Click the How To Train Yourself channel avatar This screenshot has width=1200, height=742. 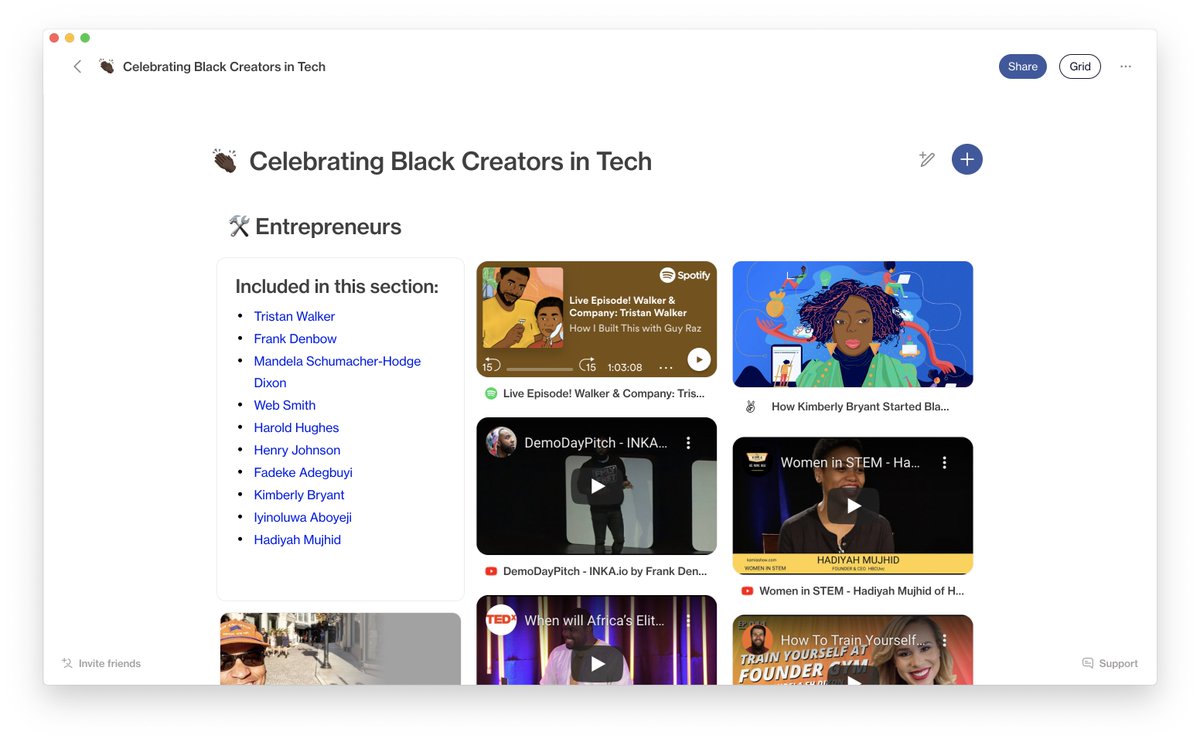coord(757,640)
